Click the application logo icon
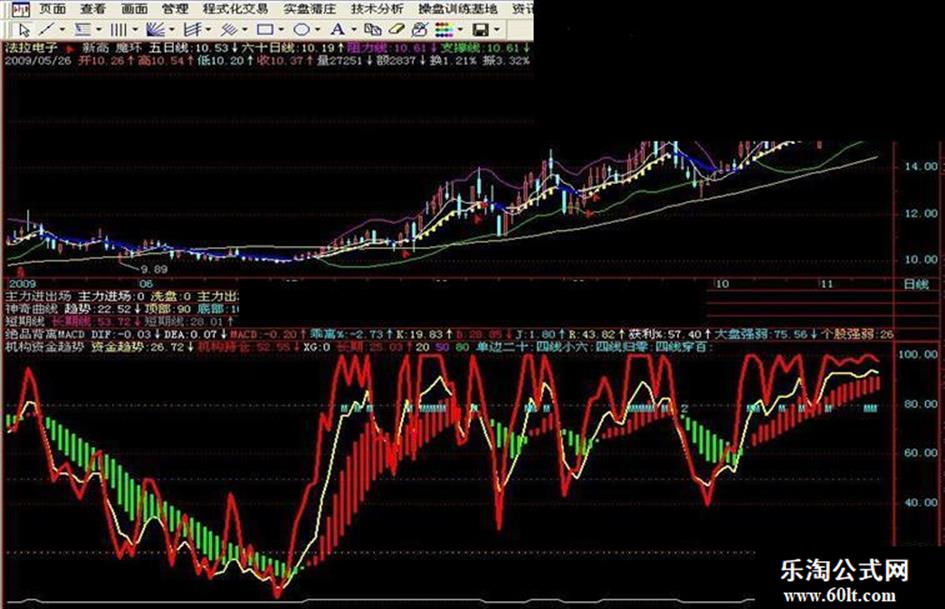The image size is (945, 609). [20, 9]
